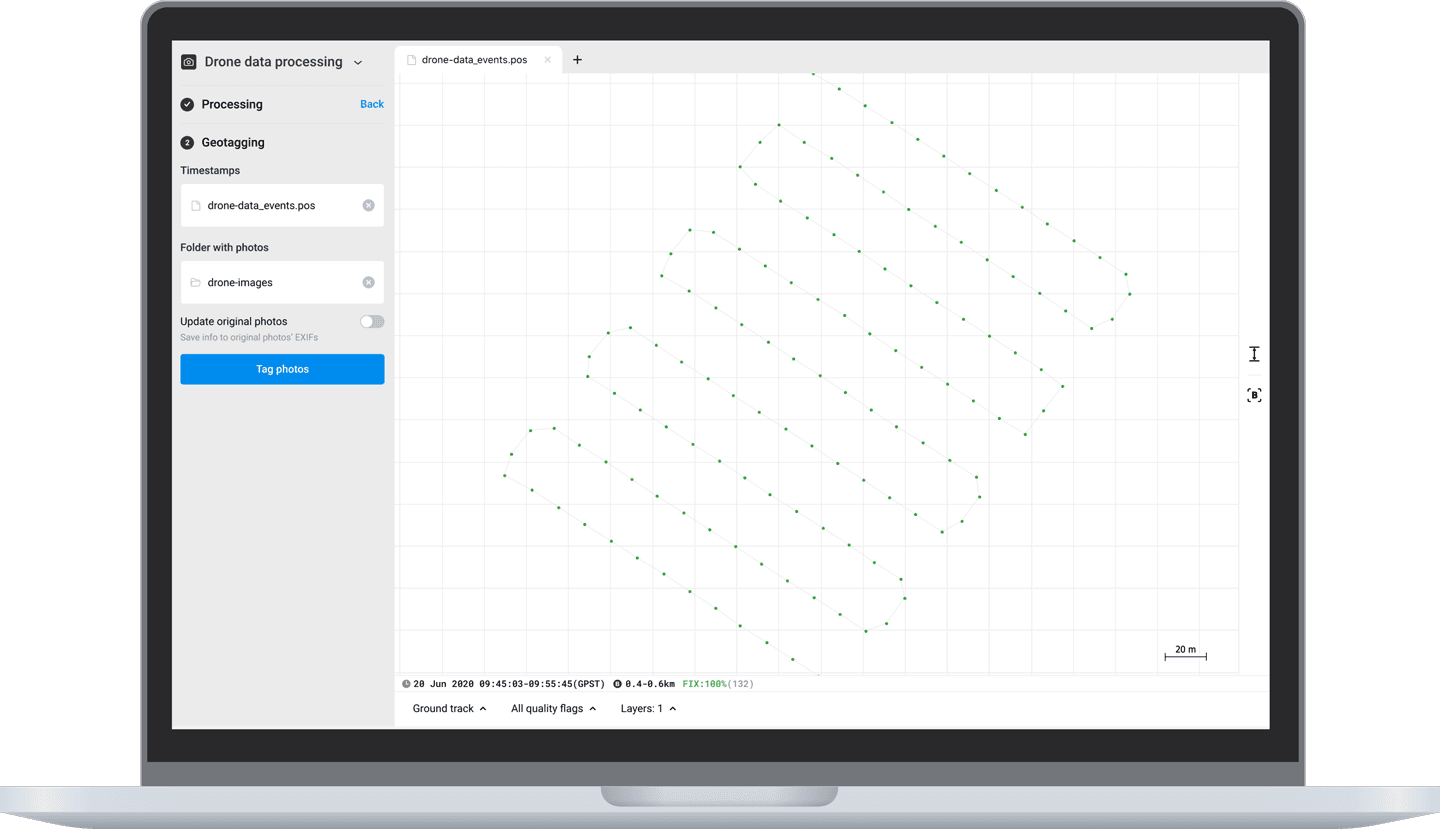Click the drone-images folder field
Viewport: 1440px width, 829px height.
[x=270, y=283]
